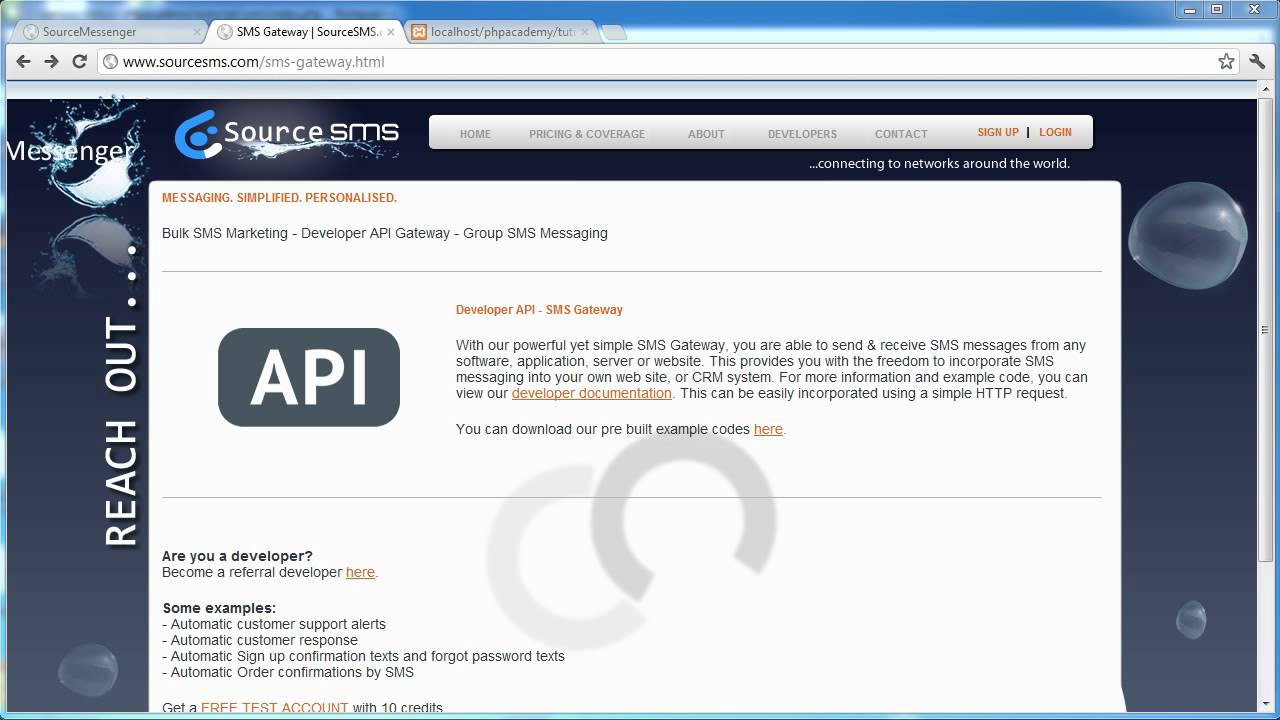Image resolution: width=1280 pixels, height=720 pixels.
Task: Click the page's vertical scrollbar thumb
Action: tap(1266, 330)
